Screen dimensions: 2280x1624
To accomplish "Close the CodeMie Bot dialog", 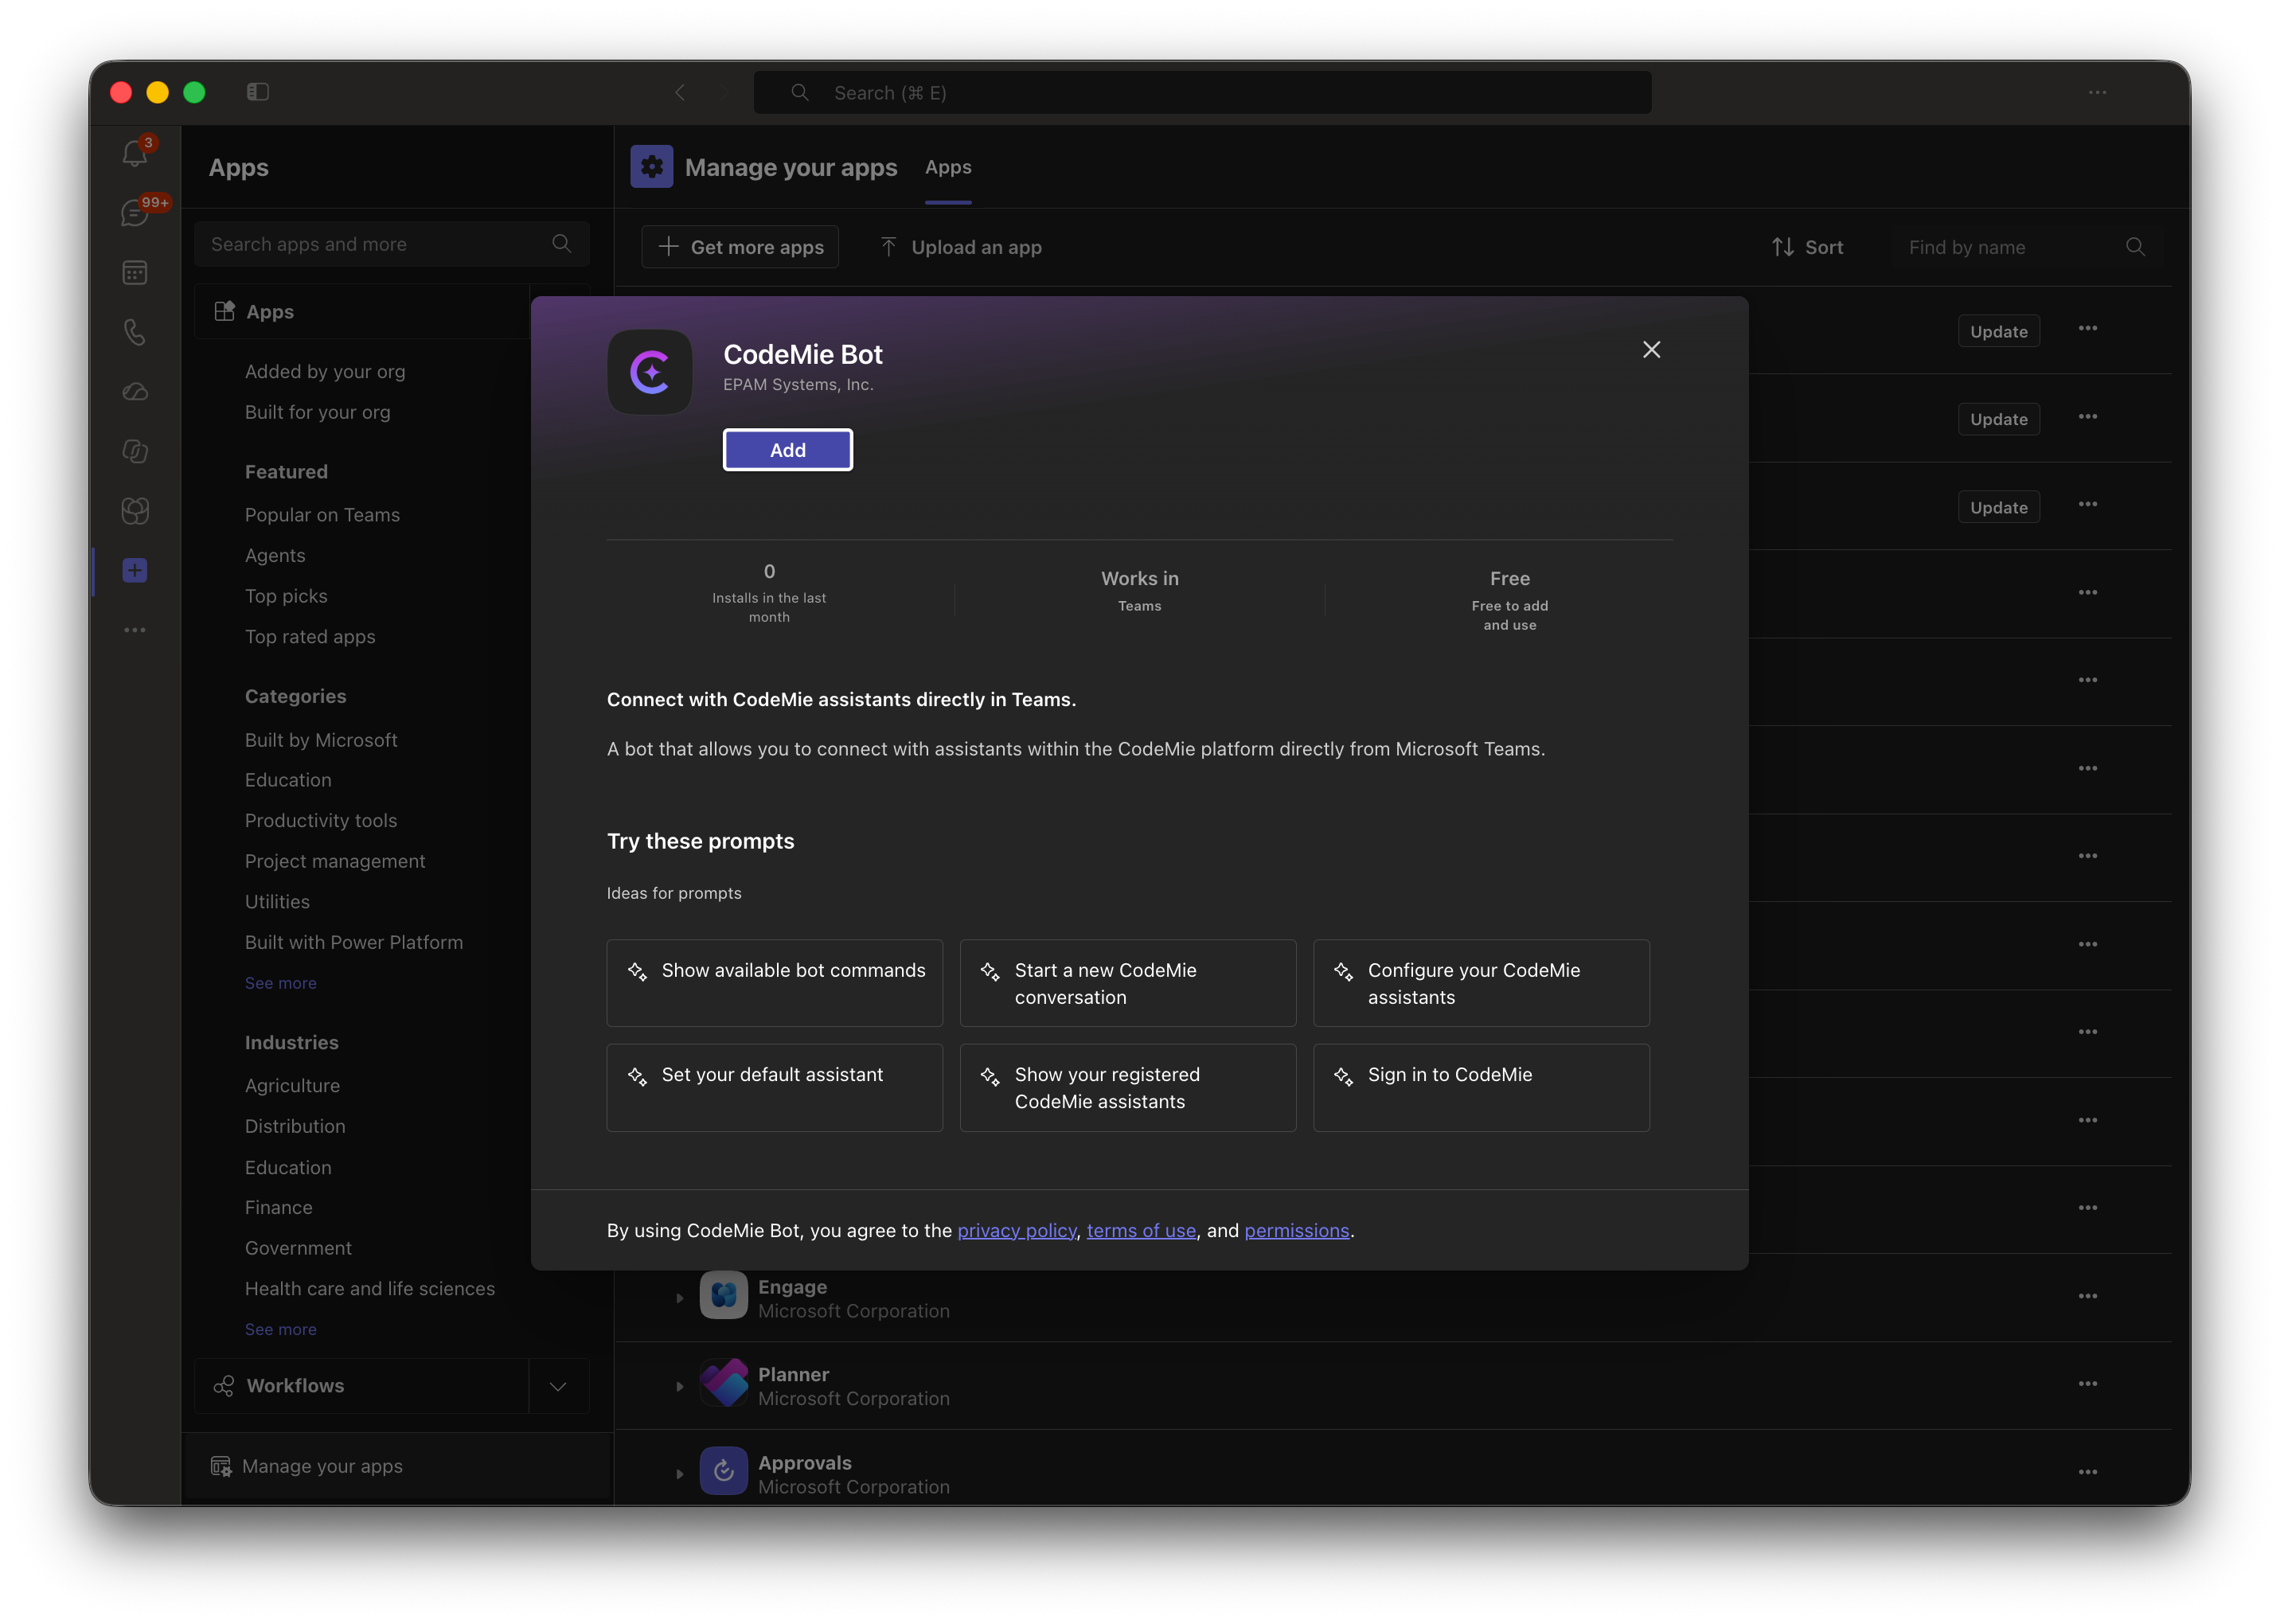I will (x=1652, y=350).
